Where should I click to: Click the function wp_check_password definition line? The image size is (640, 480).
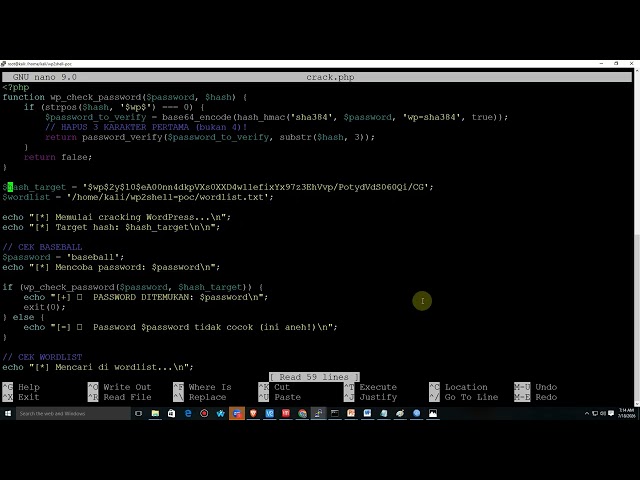[x=124, y=97]
